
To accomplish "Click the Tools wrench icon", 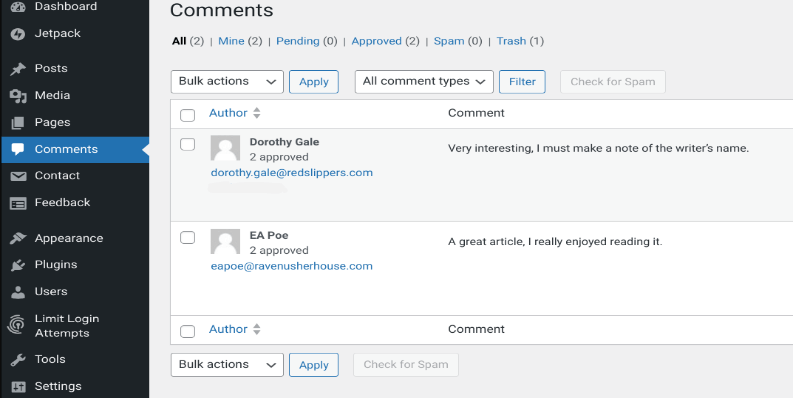I will click(18, 360).
